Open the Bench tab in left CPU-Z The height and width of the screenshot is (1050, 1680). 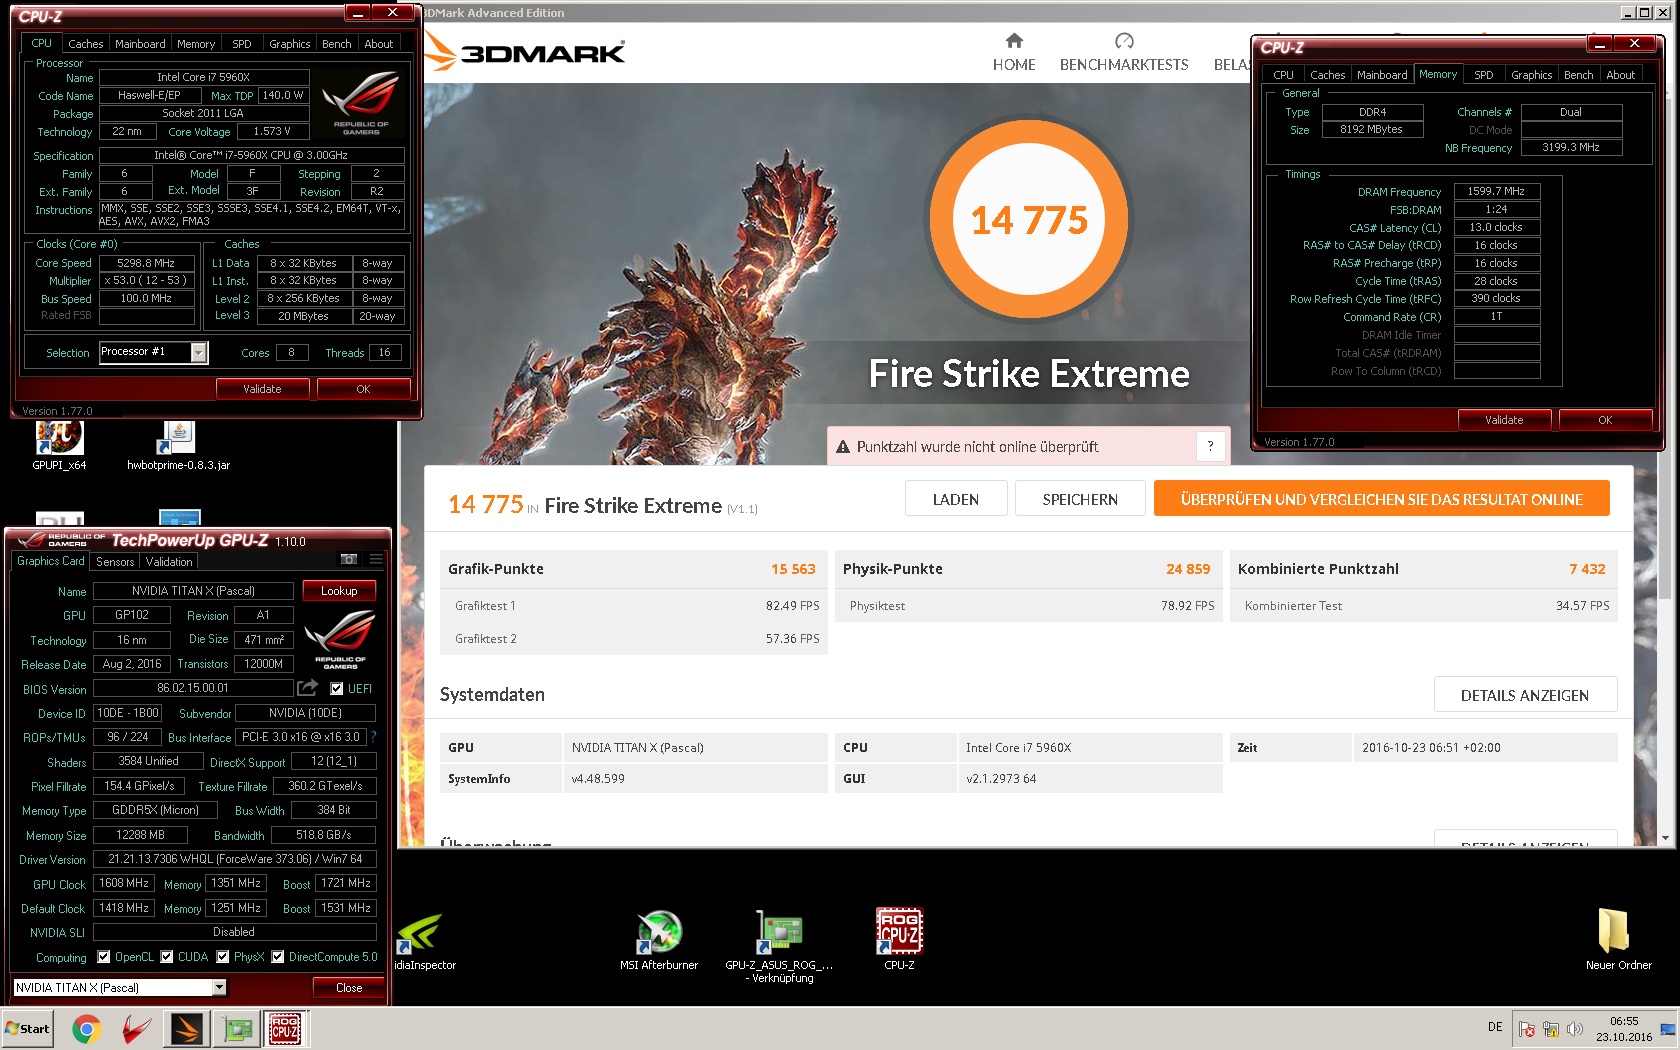pos(337,44)
